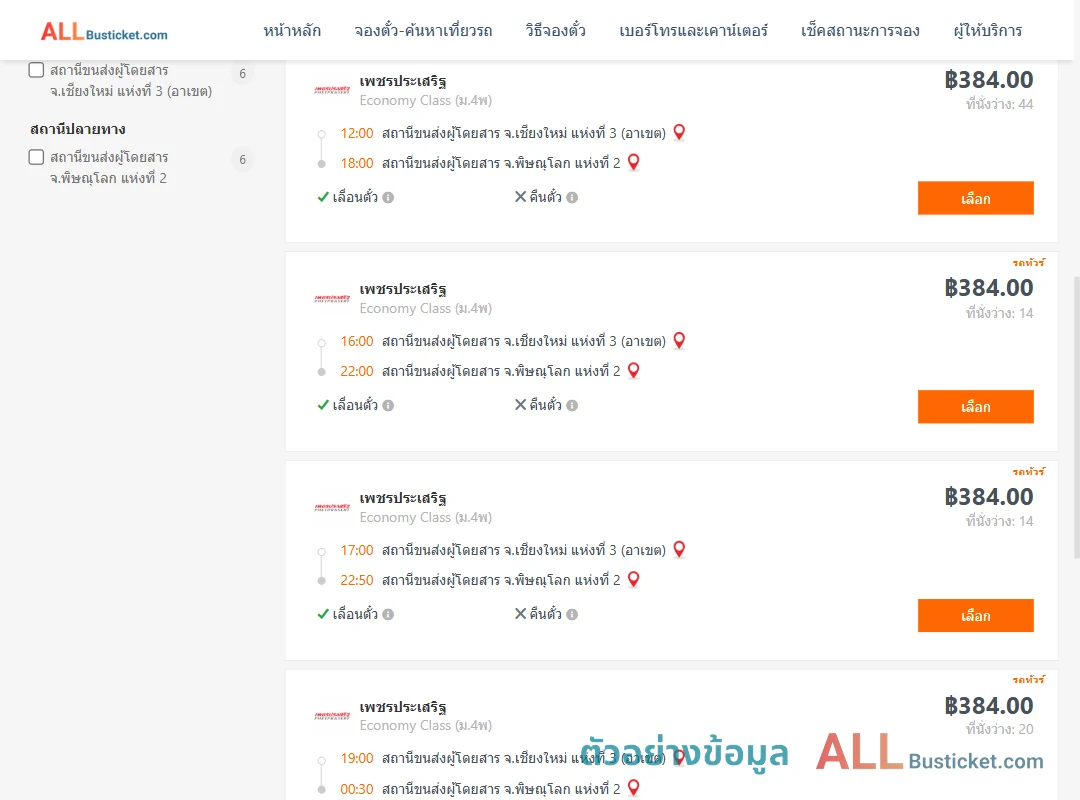
Task: Show เลื่อนตั๋ว info icon on 17:00 trip
Action: click(x=388, y=615)
